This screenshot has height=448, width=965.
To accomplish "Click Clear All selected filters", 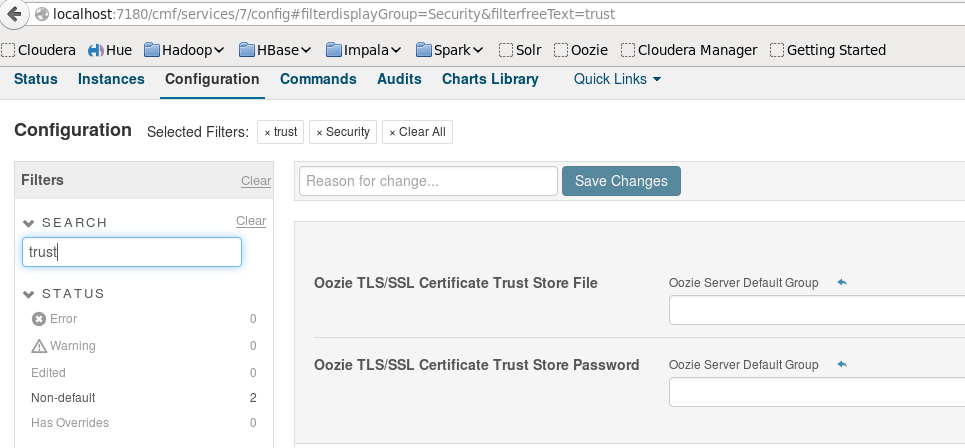I will [x=417, y=132].
